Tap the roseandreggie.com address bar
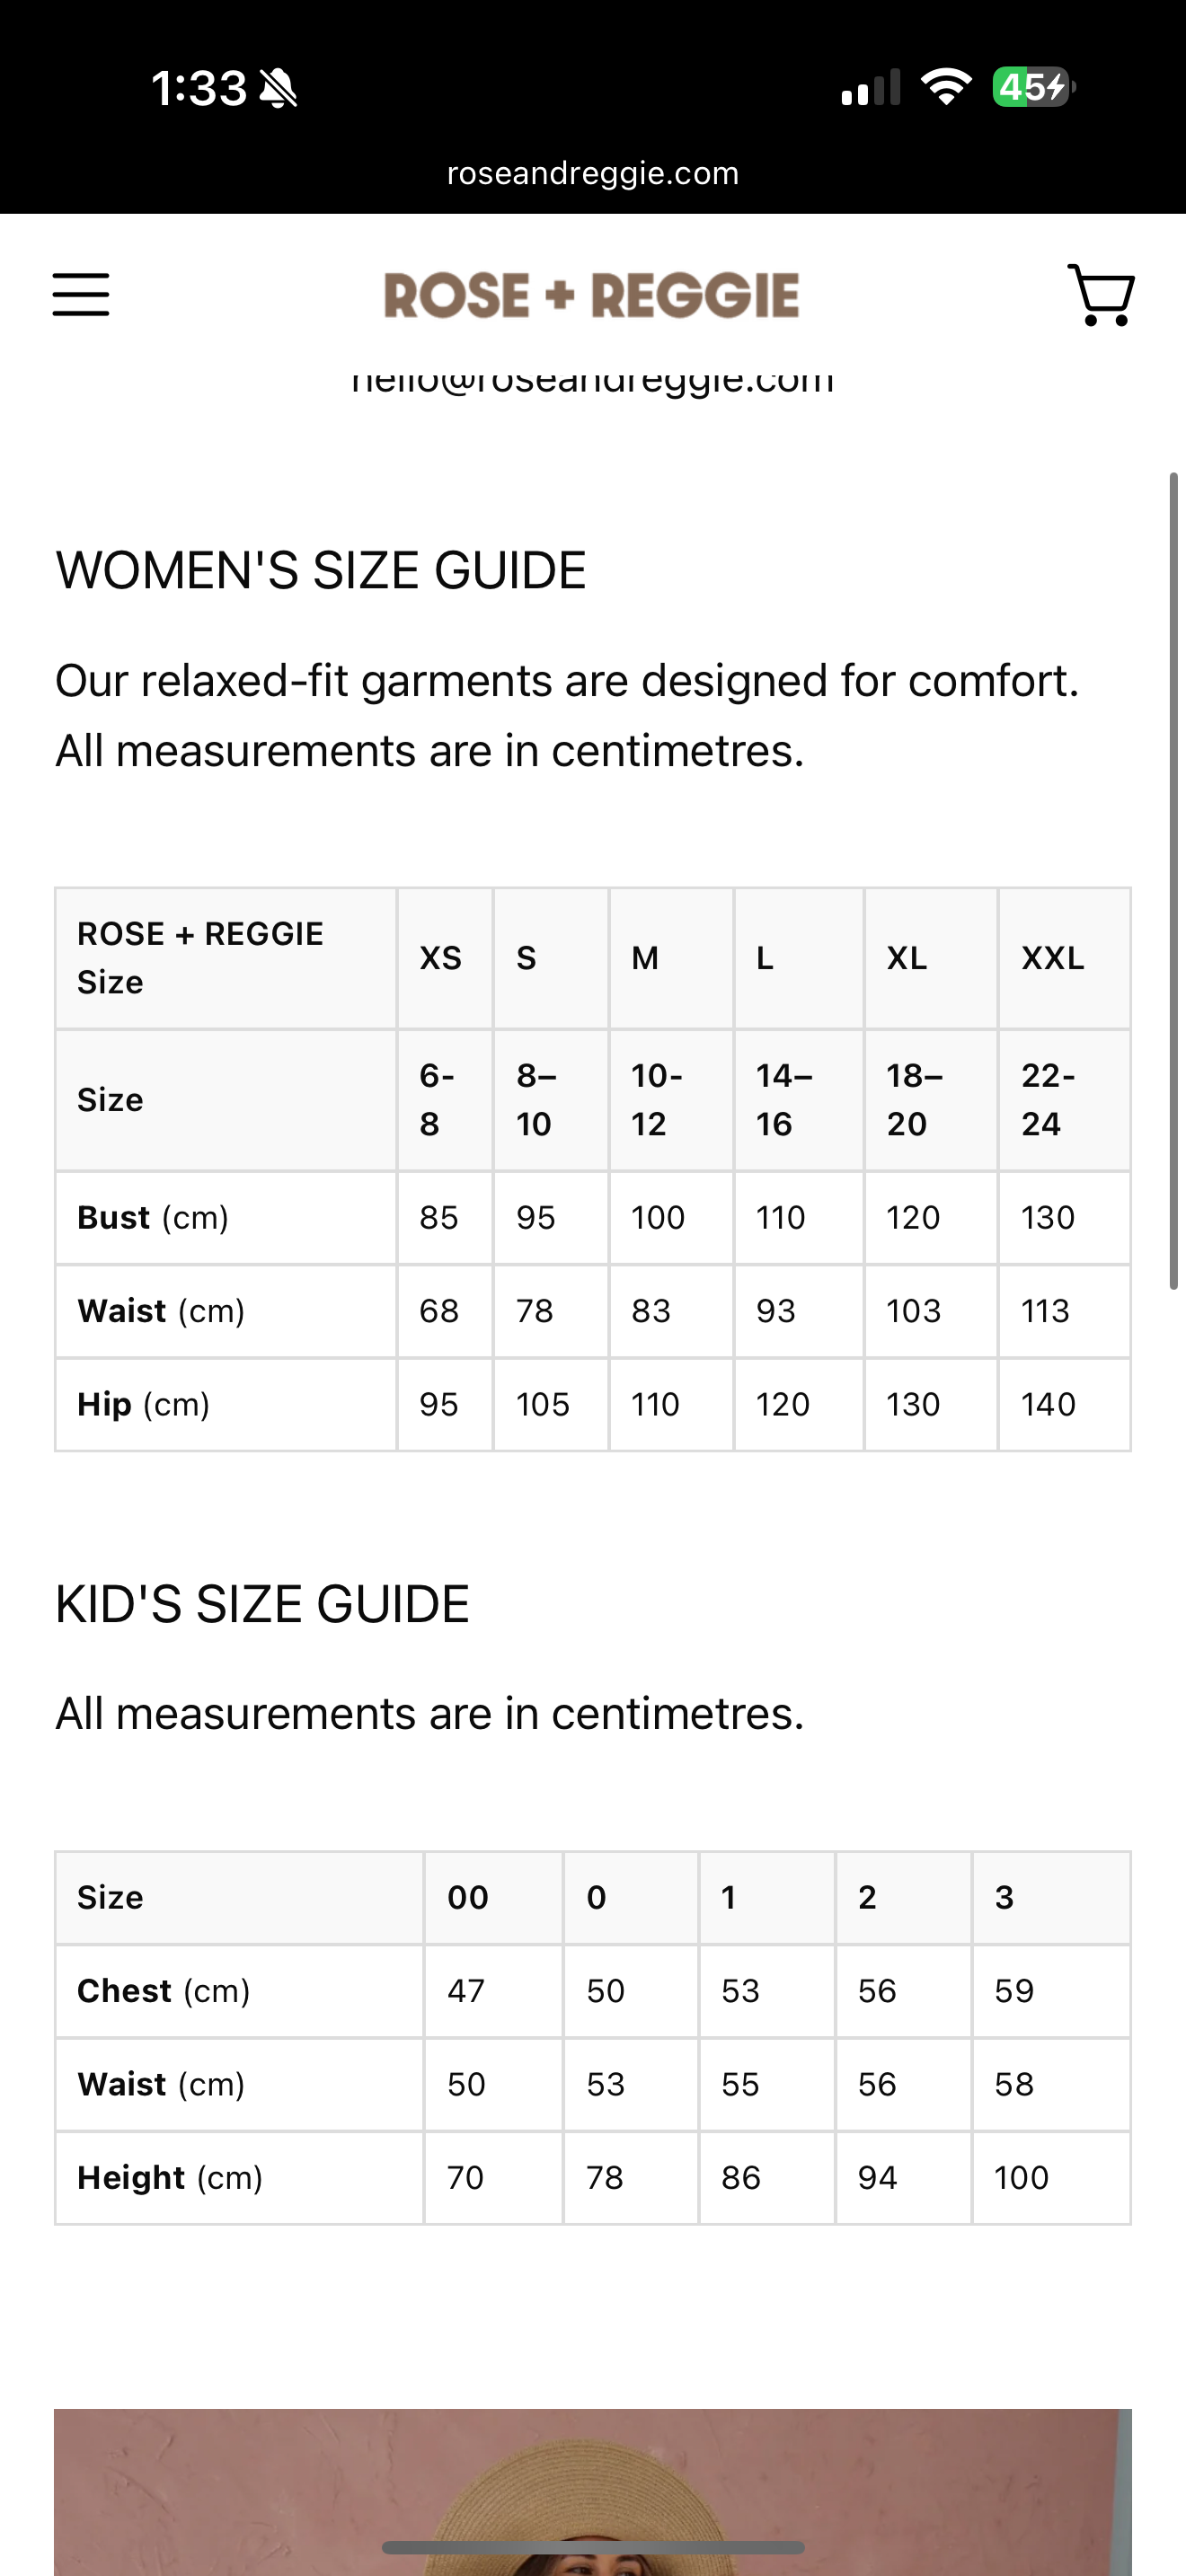Image resolution: width=1186 pixels, height=2576 pixels. point(592,173)
